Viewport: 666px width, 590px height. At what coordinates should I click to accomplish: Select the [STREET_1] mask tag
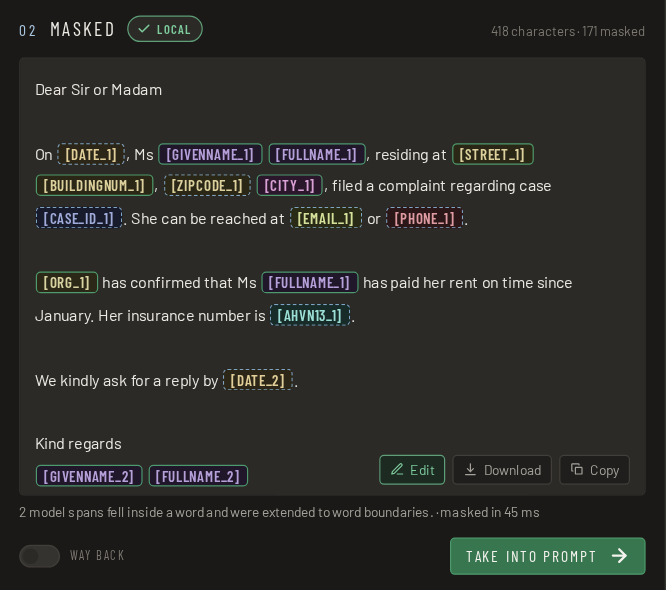493,154
